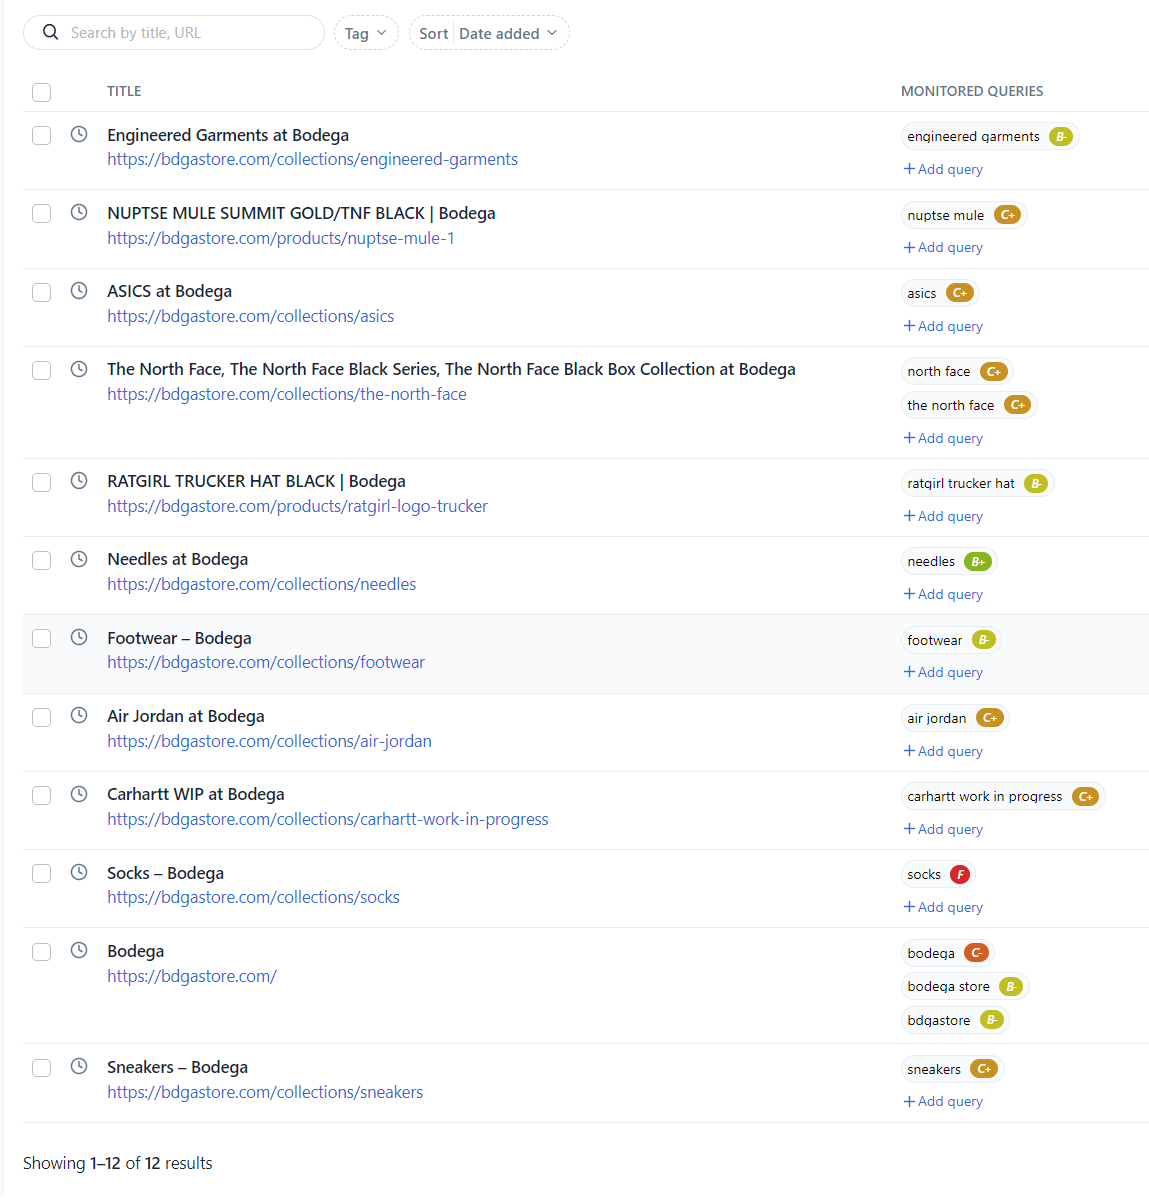Open the nuptse-mule-1 product URL
This screenshot has height=1204, width=1149.
coord(281,238)
